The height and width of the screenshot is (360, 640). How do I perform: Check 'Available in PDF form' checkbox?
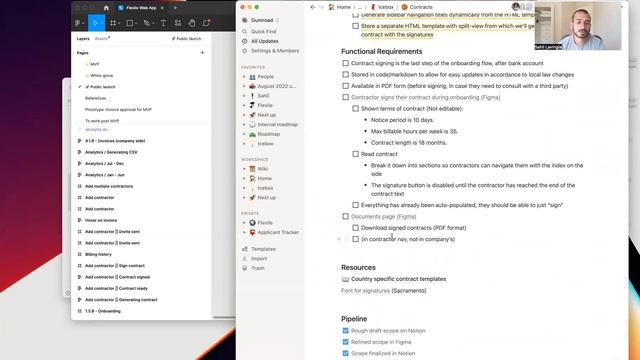346,86
